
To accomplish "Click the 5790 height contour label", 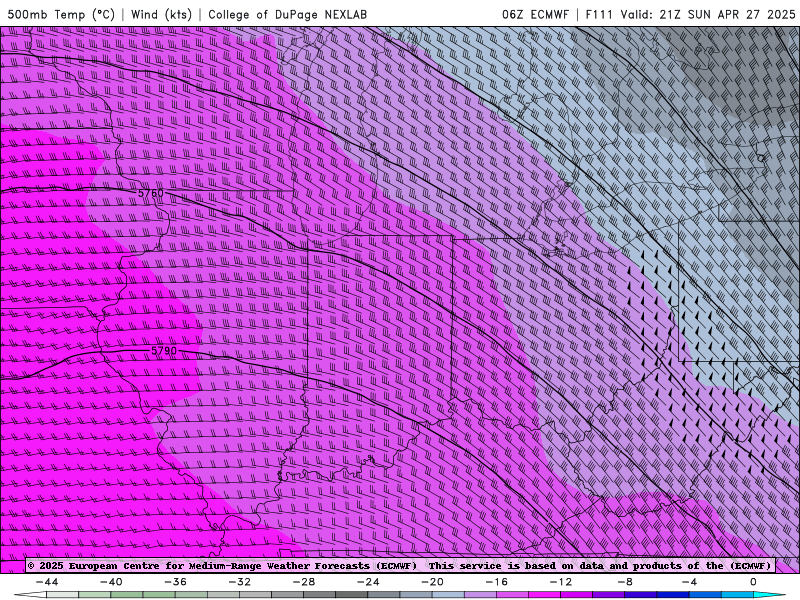I will click(164, 351).
